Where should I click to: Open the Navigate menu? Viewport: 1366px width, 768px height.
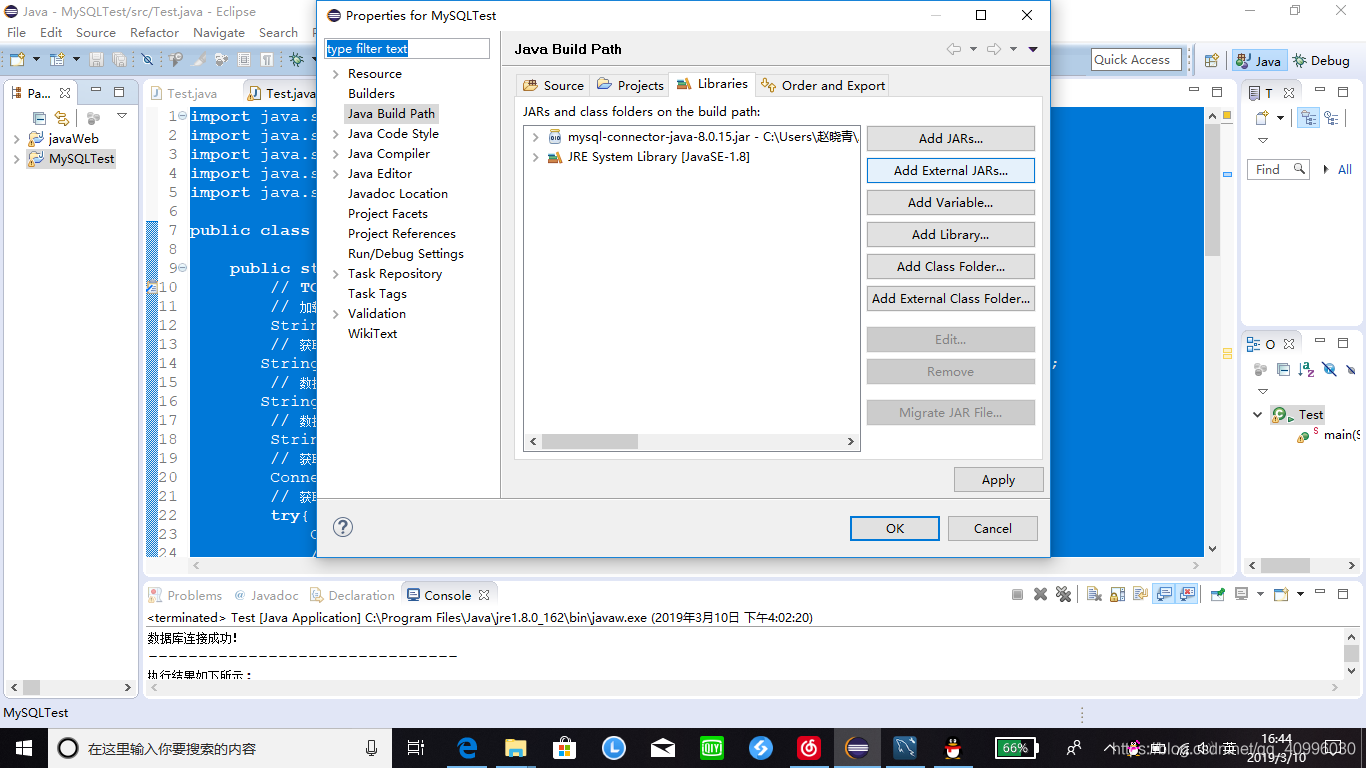point(219,32)
